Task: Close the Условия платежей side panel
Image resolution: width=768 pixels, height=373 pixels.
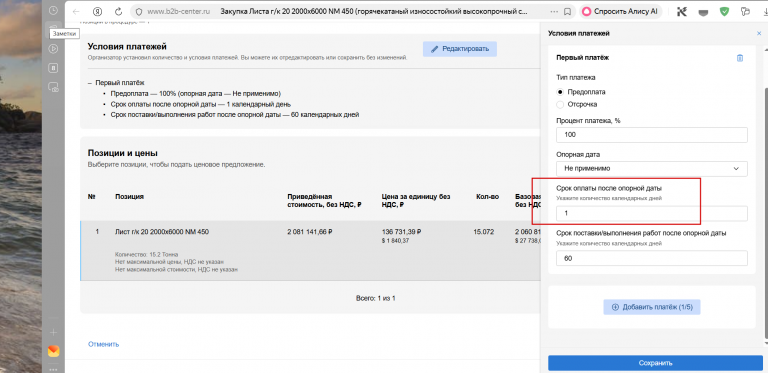Action: [x=759, y=33]
